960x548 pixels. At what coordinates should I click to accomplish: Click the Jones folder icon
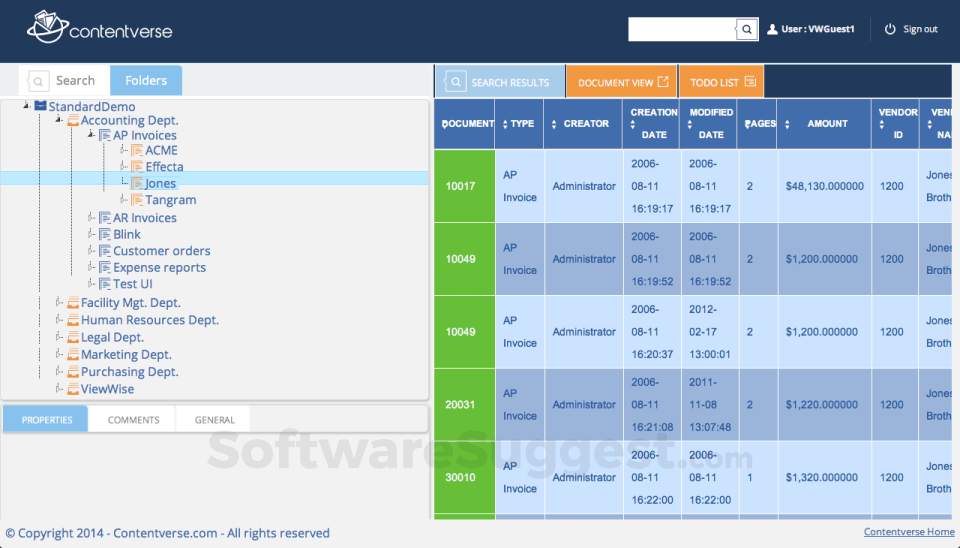[137, 183]
